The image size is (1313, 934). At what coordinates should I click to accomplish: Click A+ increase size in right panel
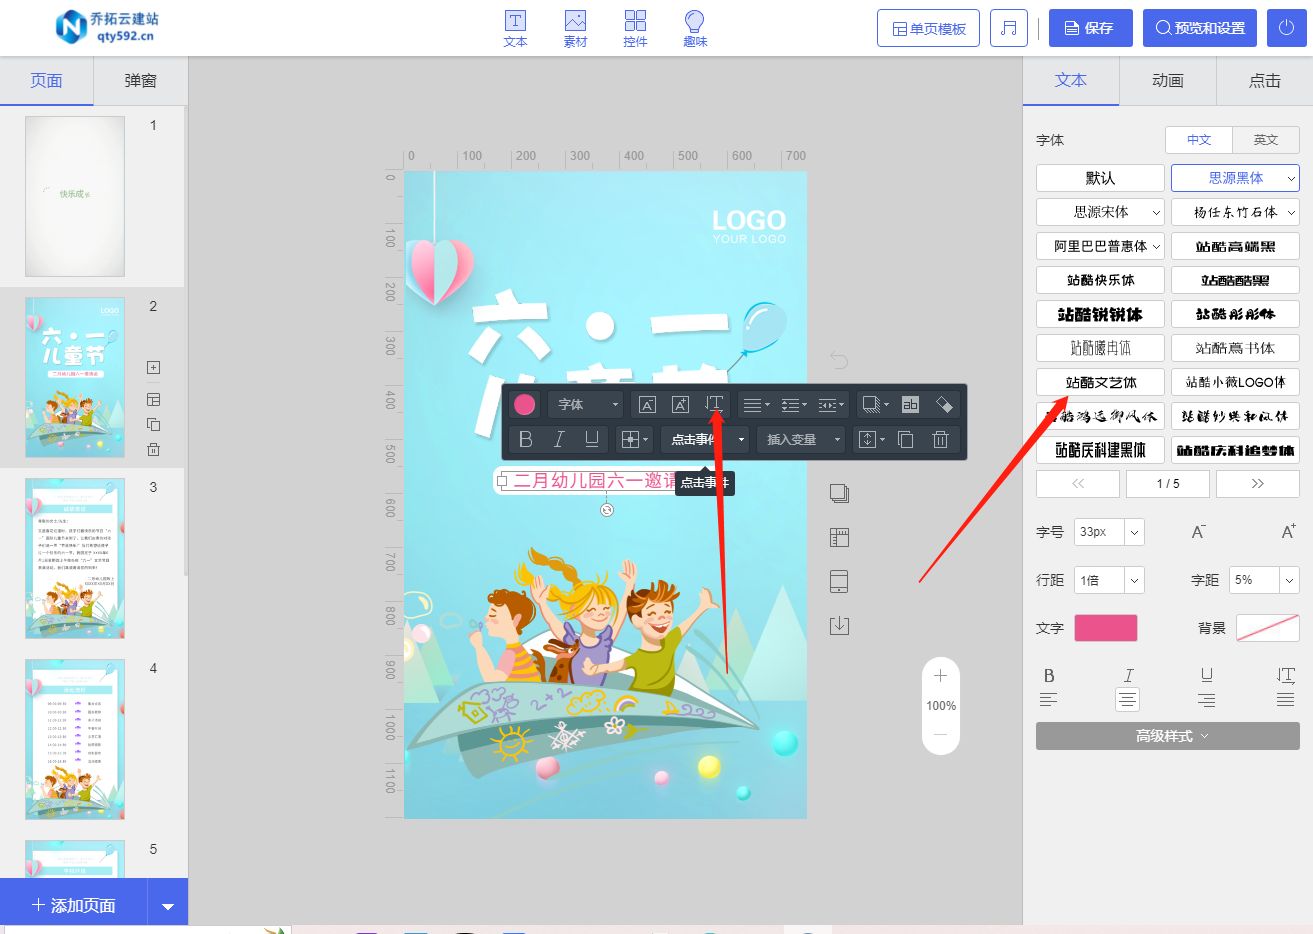[1288, 532]
